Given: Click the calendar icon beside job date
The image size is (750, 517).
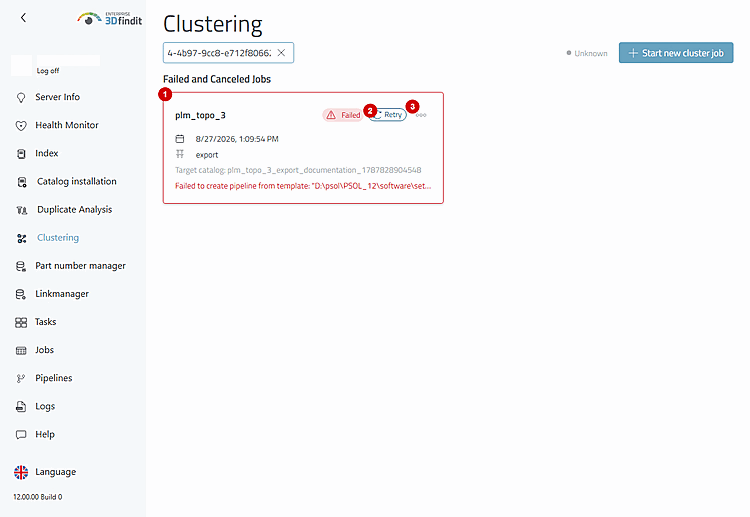Looking at the screenshot, I should [x=180, y=139].
